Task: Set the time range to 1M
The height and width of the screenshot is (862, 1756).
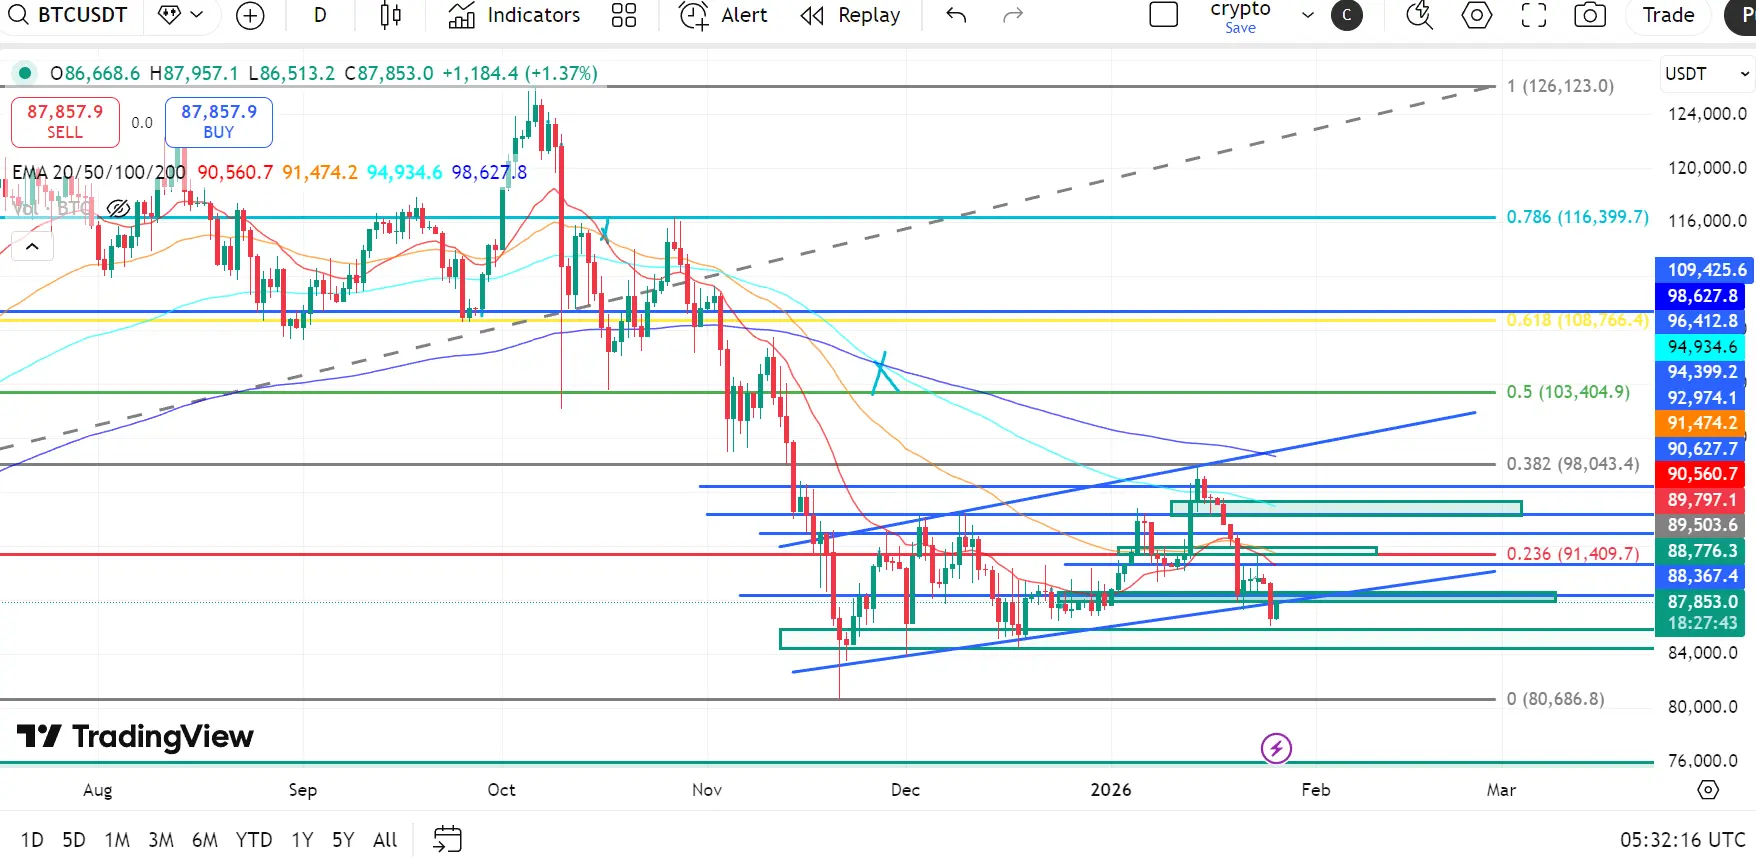Action: tap(117, 840)
